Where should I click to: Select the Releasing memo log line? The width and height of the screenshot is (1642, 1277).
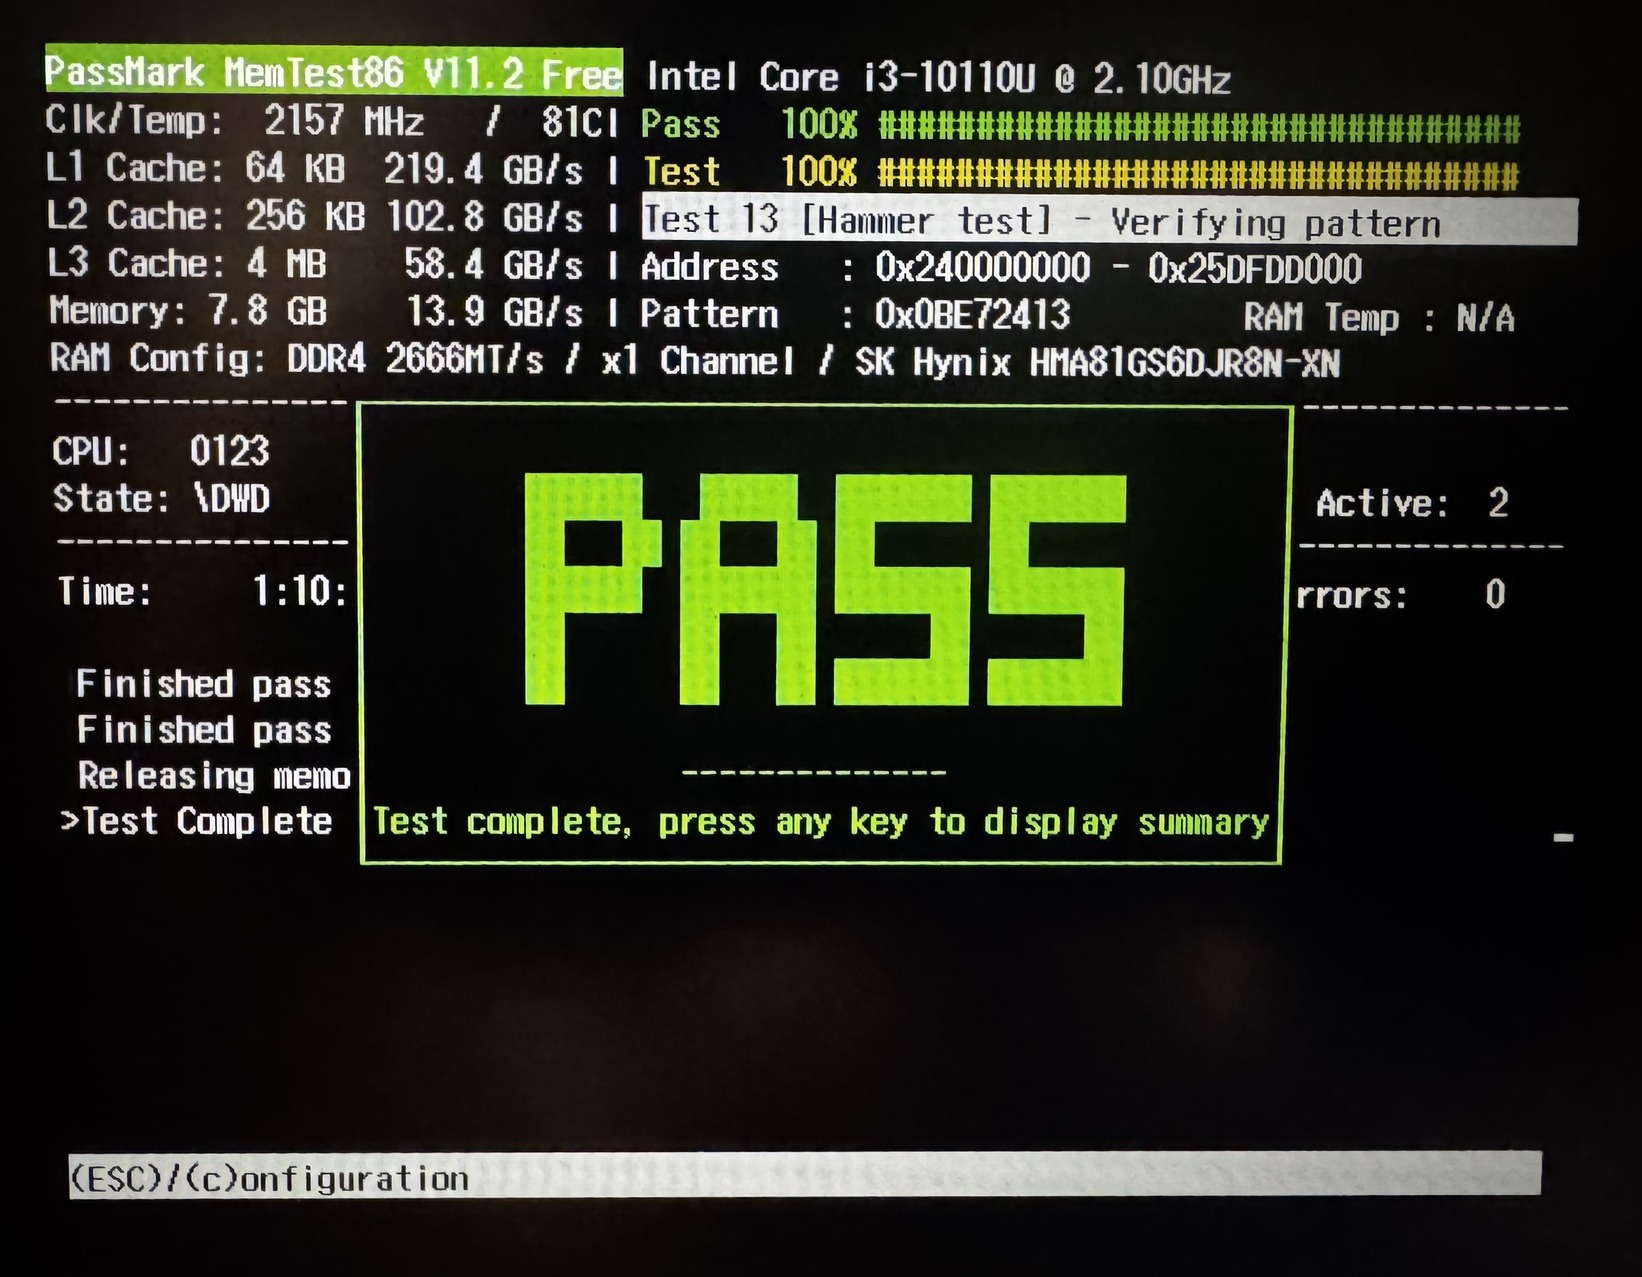click(x=214, y=775)
